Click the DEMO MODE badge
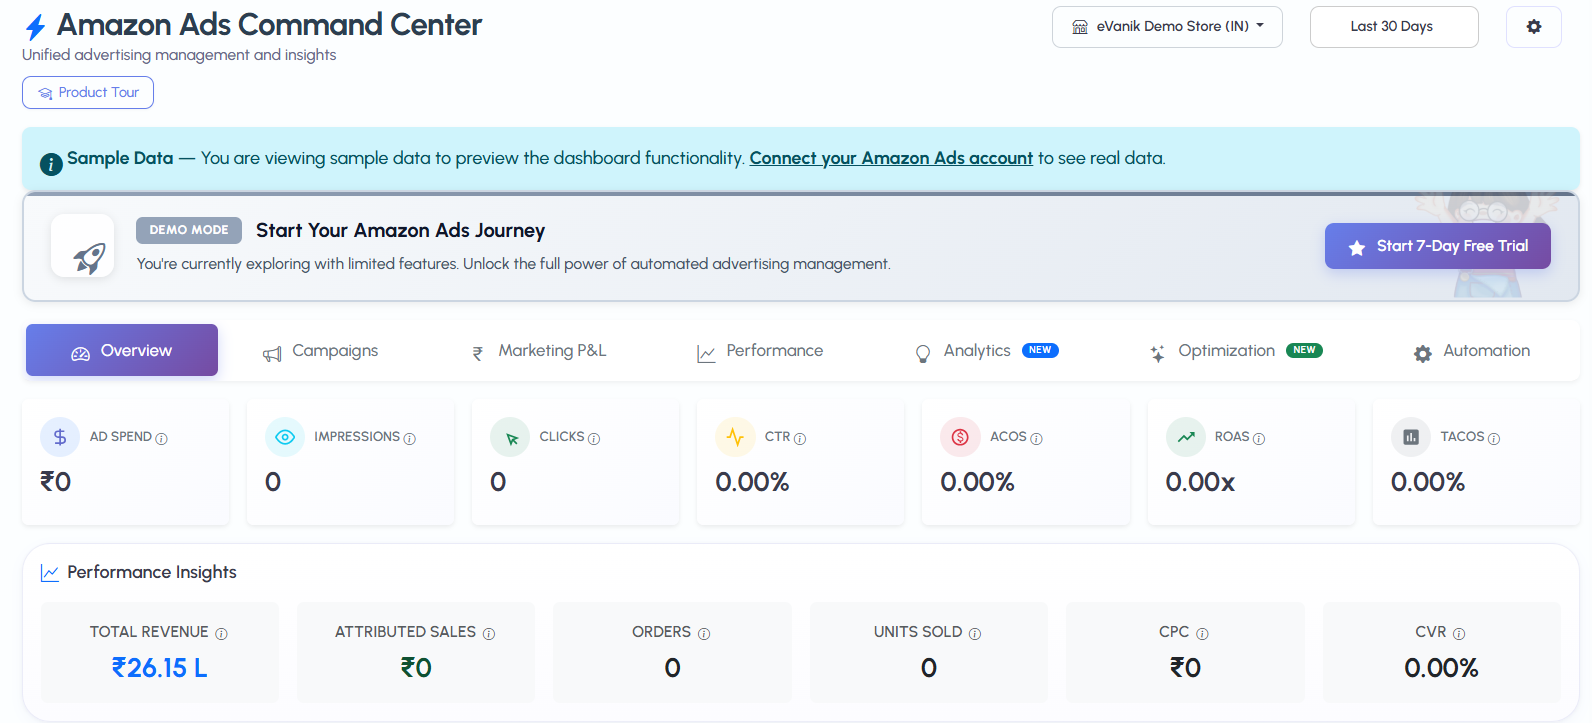This screenshot has width=1592, height=723. 189,230
